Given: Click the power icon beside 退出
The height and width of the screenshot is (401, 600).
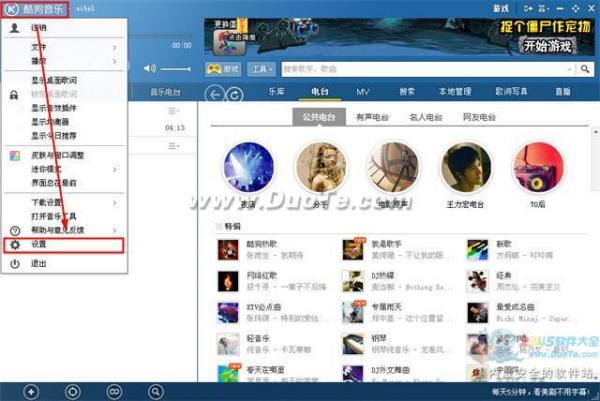Looking at the screenshot, I should pyautogui.click(x=15, y=264).
